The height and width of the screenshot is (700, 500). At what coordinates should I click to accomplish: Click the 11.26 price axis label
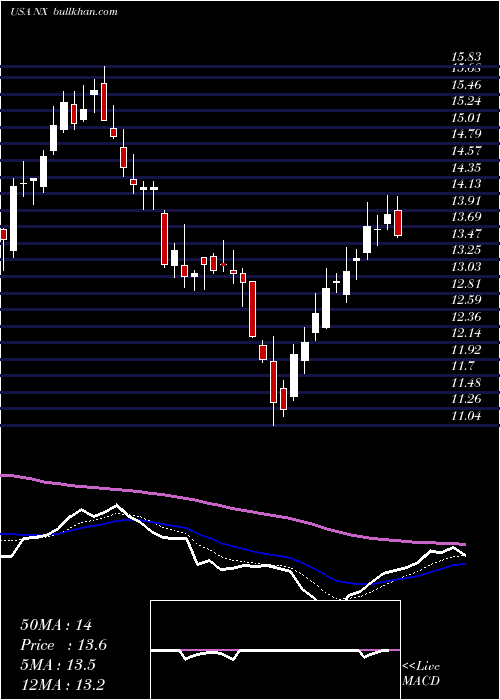(x=466, y=400)
